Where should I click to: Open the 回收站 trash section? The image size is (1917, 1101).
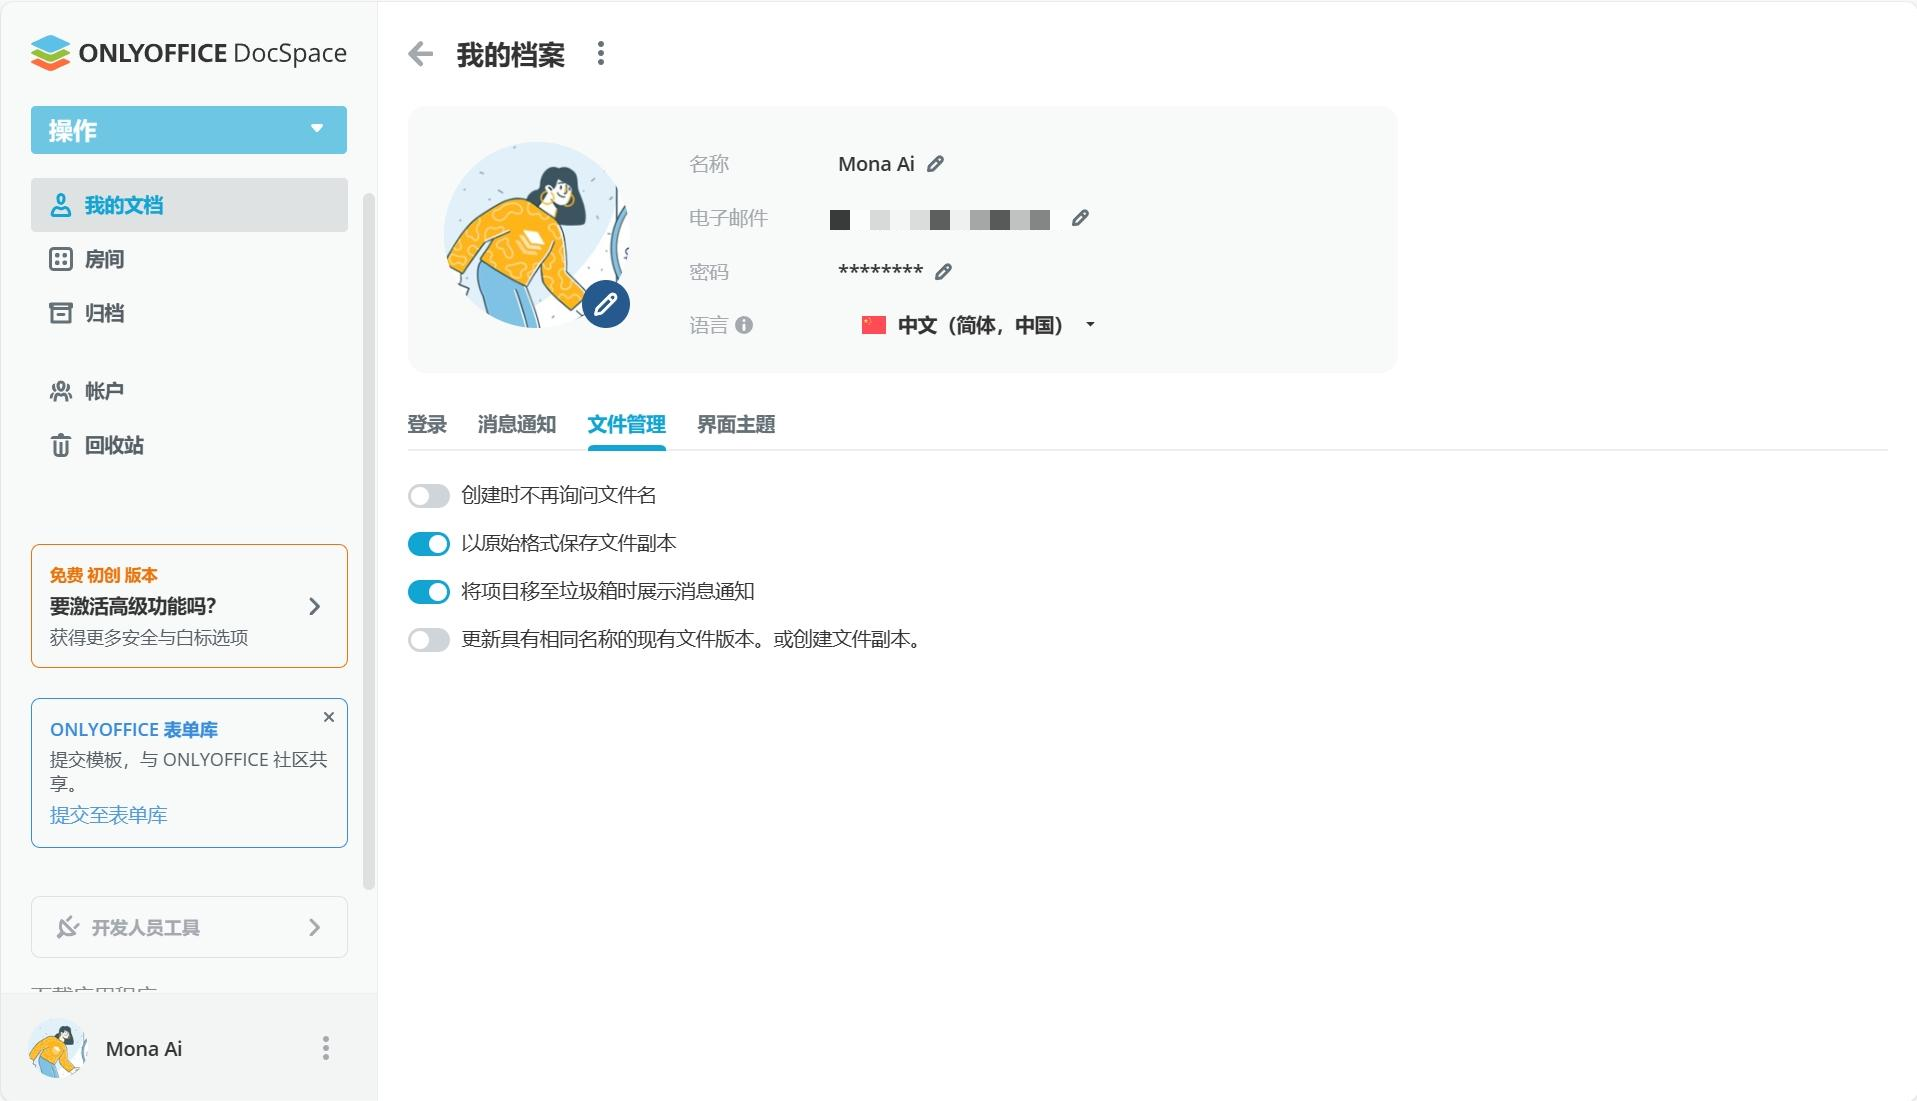click(61, 445)
